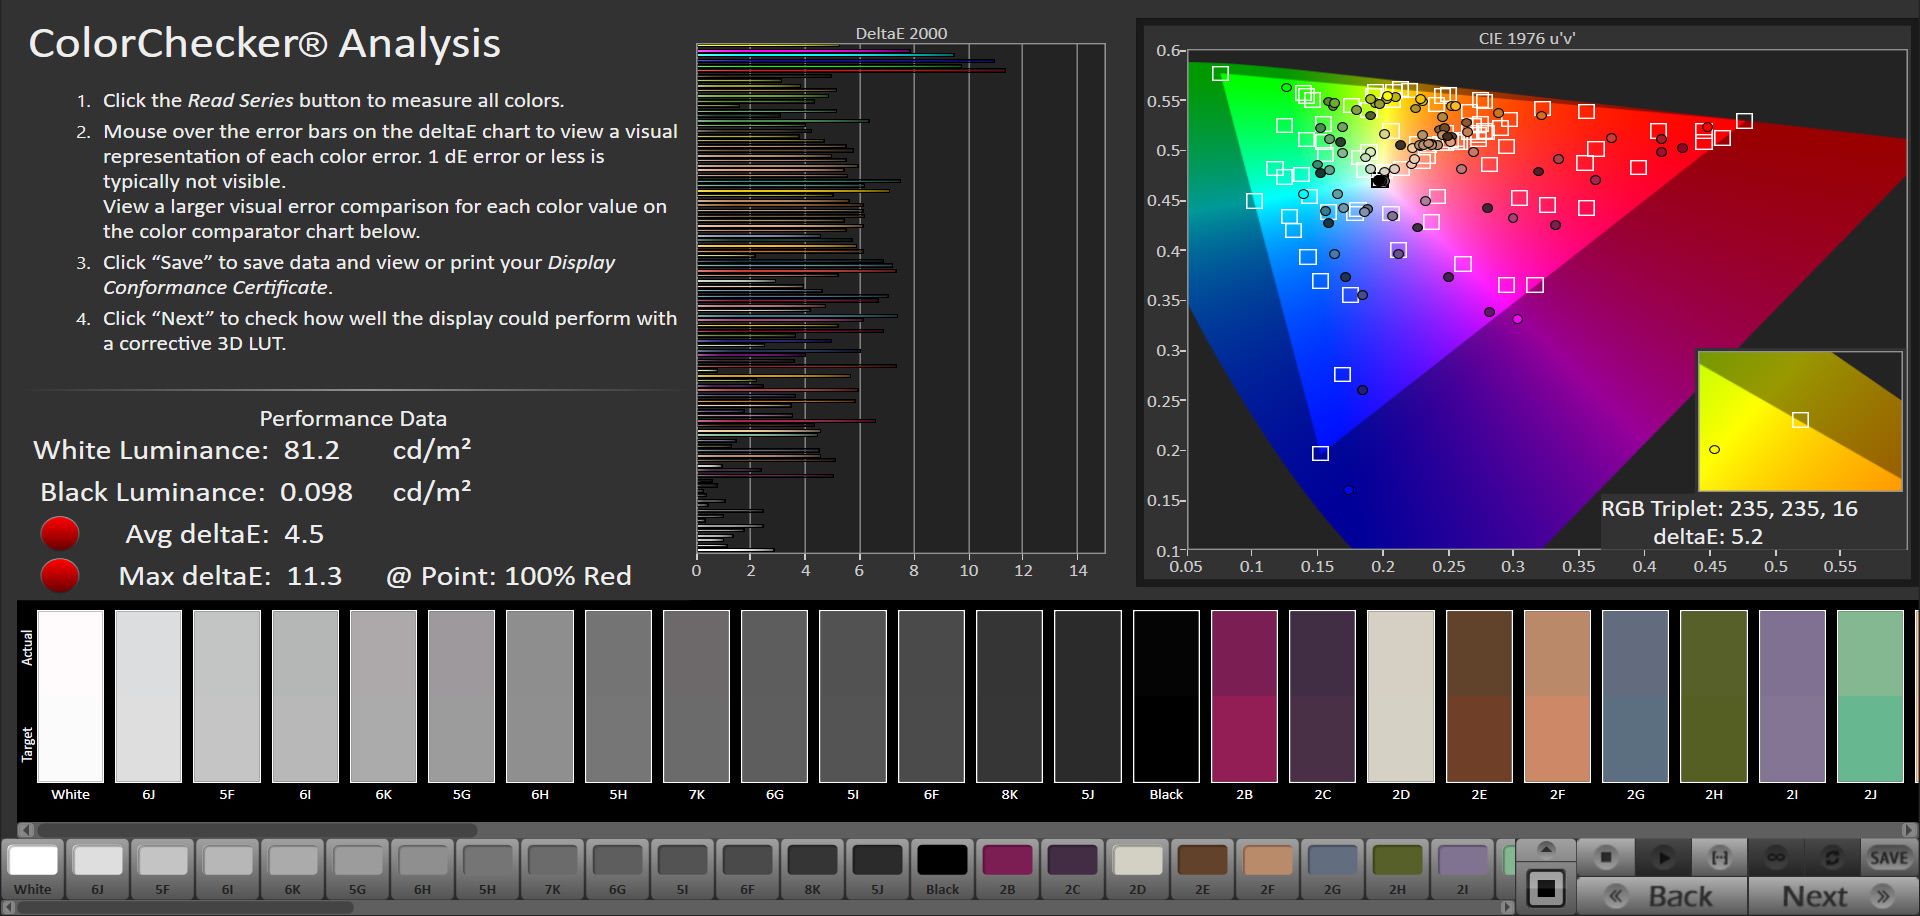Click the red Max deltaE indicator light

tap(60, 576)
